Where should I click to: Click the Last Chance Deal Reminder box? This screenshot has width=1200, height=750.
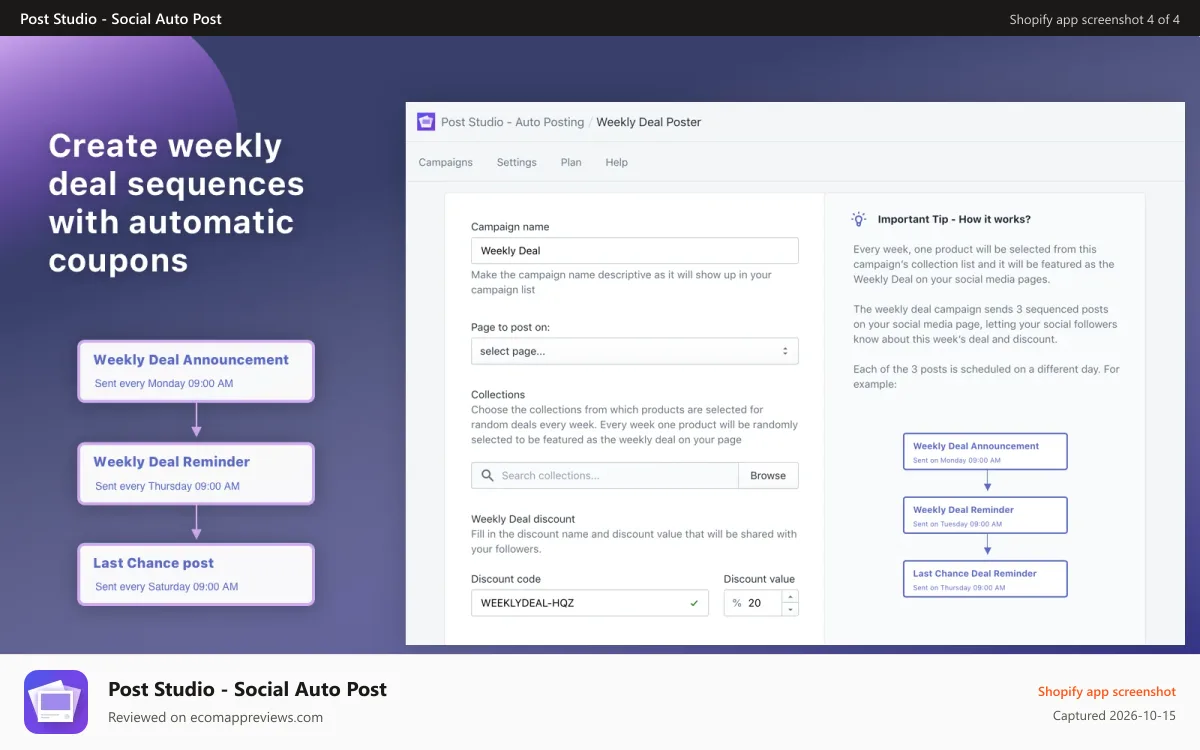click(985, 579)
